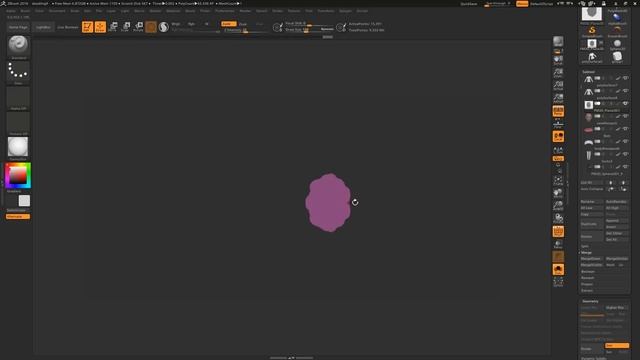Select the Rotate transform tool
This screenshot has height=360, width=640.
138,27
